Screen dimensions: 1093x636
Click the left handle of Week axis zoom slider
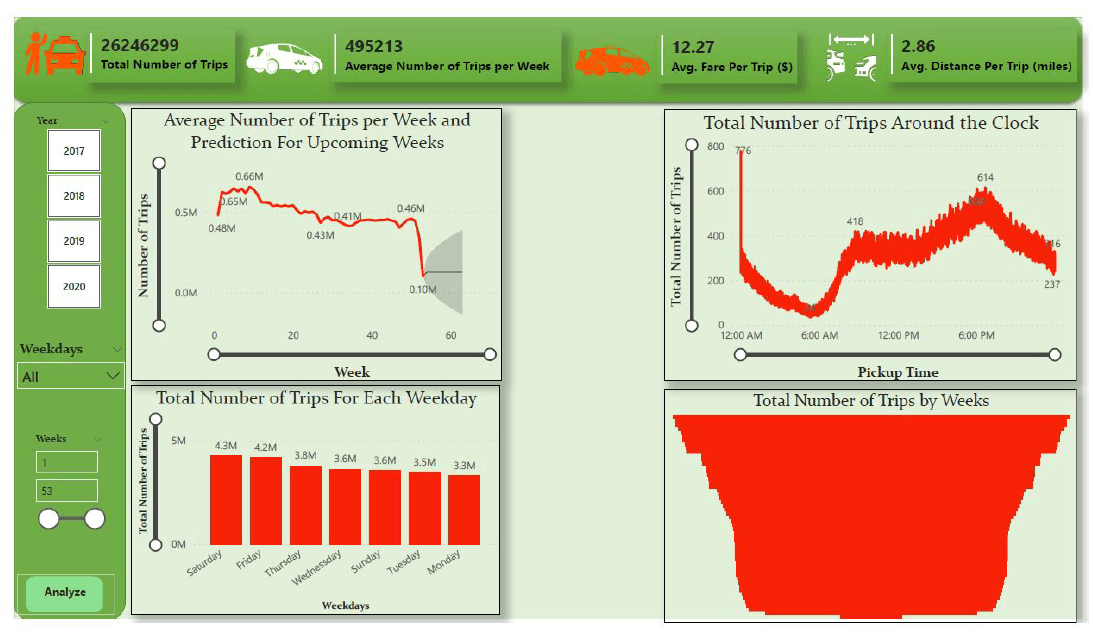coord(213,354)
